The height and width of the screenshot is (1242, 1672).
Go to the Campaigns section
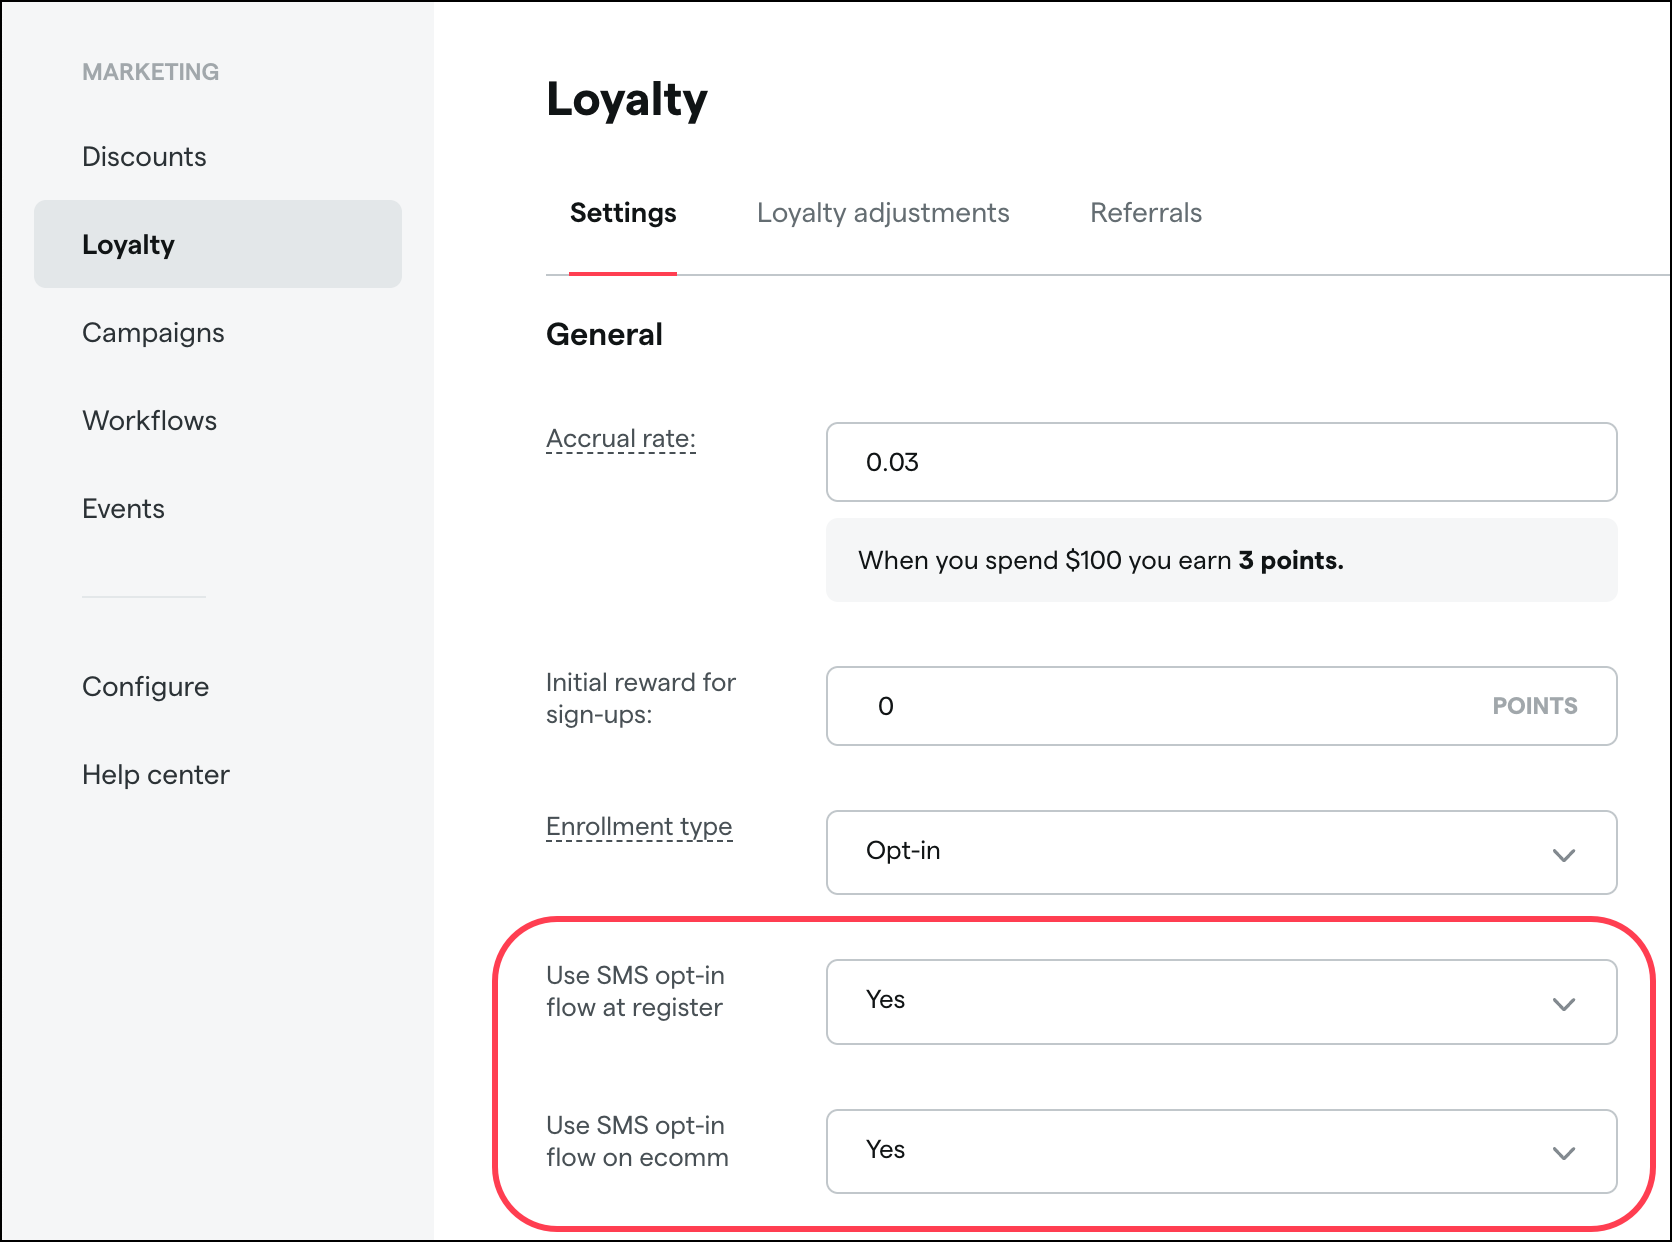click(153, 333)
